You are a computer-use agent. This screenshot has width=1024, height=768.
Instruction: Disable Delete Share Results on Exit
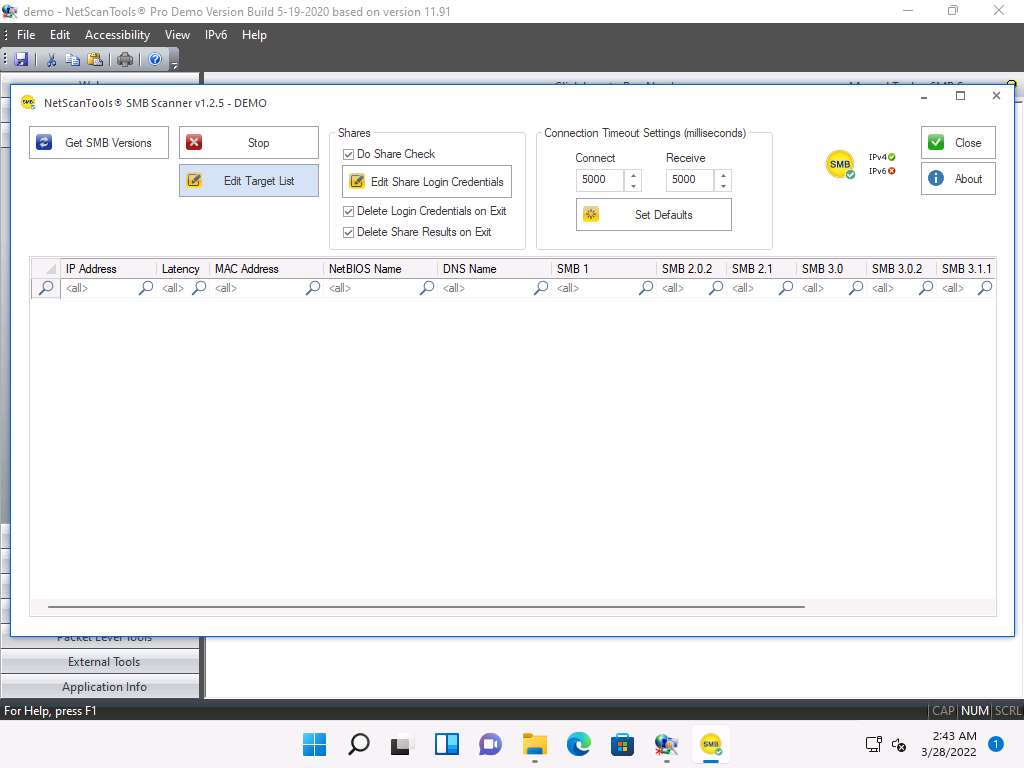[x=349, y=232]
